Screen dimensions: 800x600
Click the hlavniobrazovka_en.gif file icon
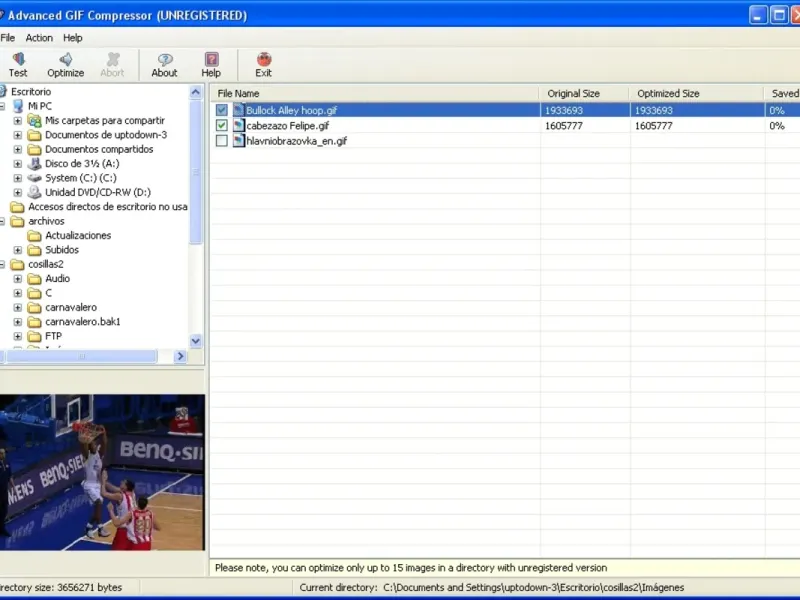[x=239, y=141]
